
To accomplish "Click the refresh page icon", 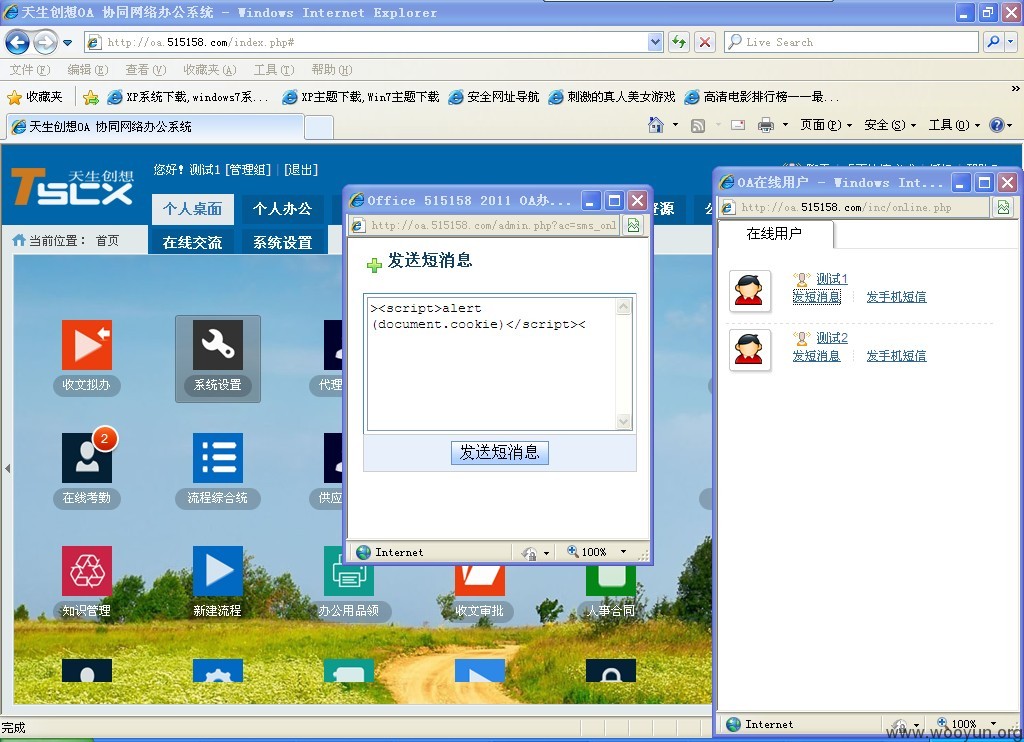I will [x=679, y=42].
